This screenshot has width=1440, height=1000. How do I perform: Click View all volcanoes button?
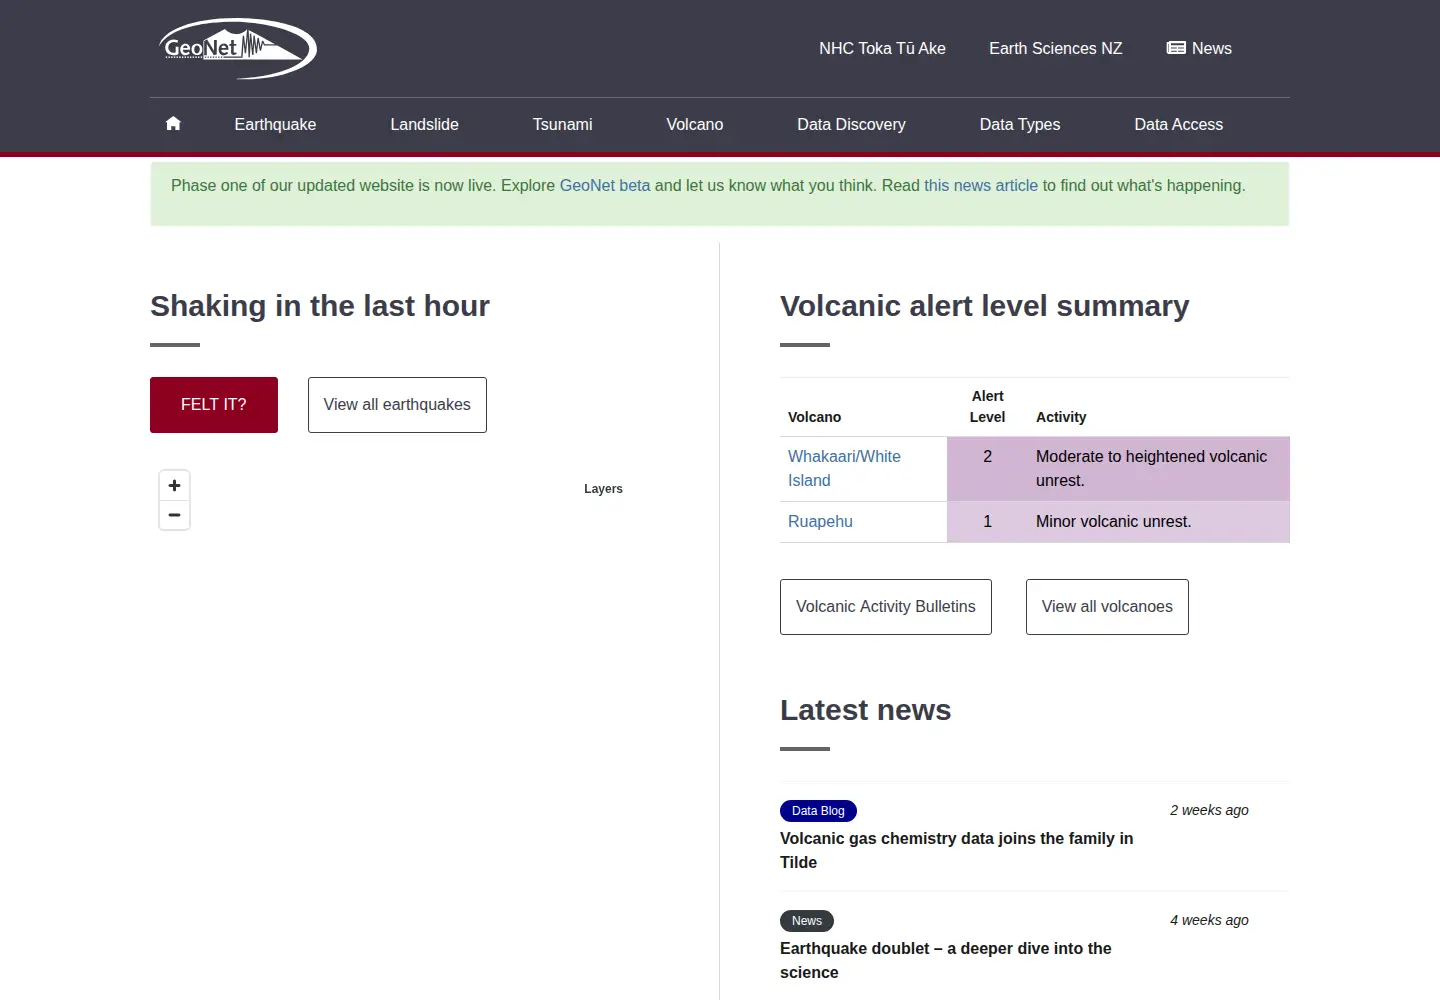coord(1107,607)
